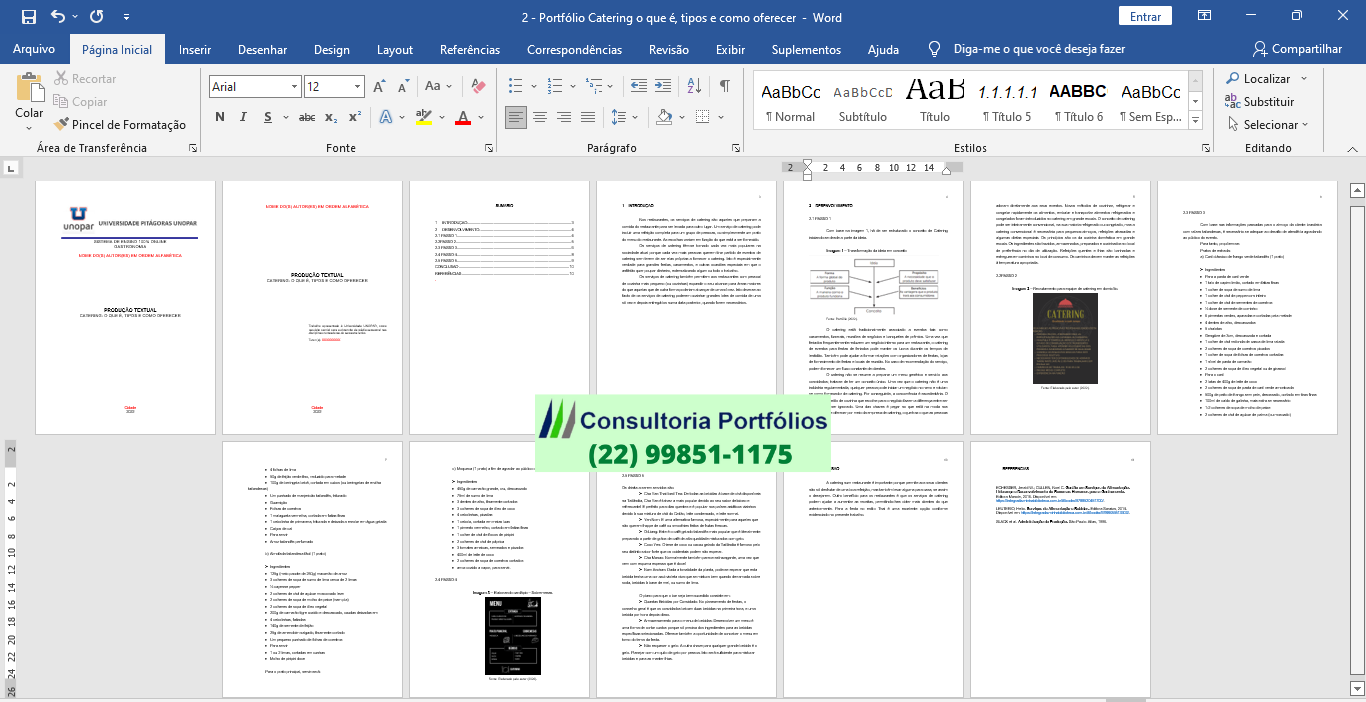This screenshot has width=1366, height=702.
Task: Open the Exibir ribbon tab
Action: point(730,49)
